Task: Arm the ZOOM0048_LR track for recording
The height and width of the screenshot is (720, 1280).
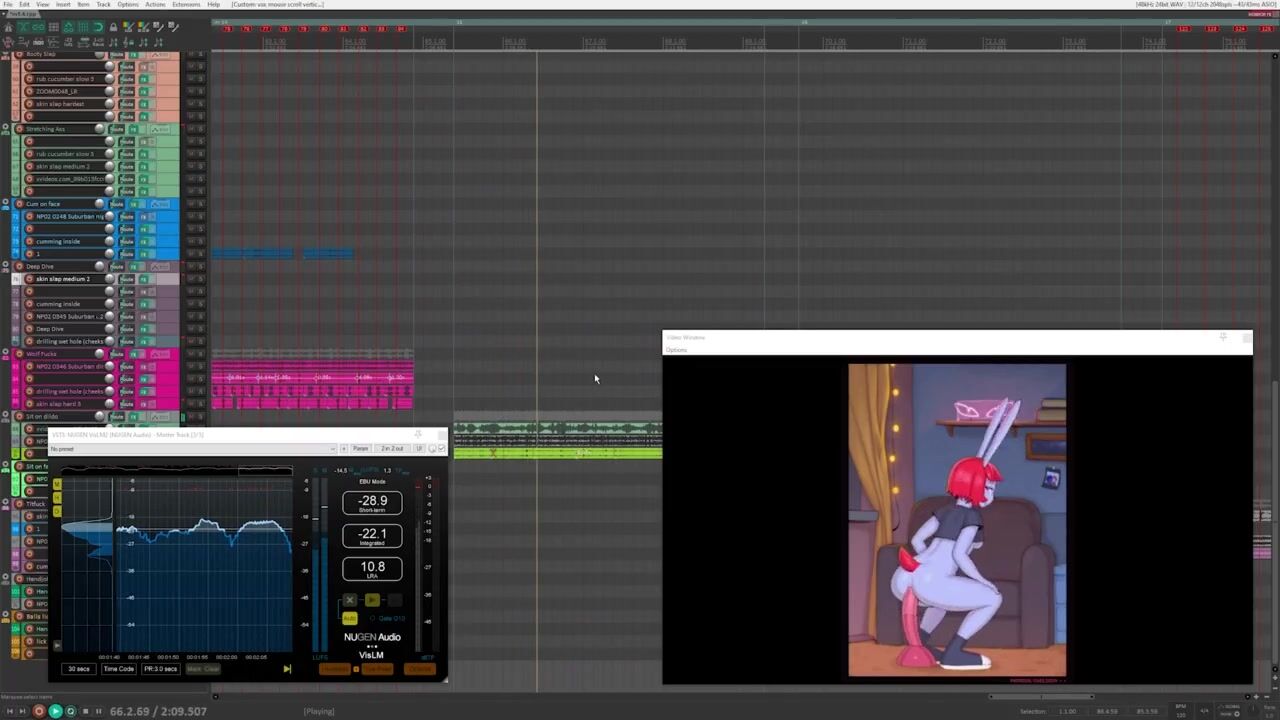Action: click(x=29, y=91)
